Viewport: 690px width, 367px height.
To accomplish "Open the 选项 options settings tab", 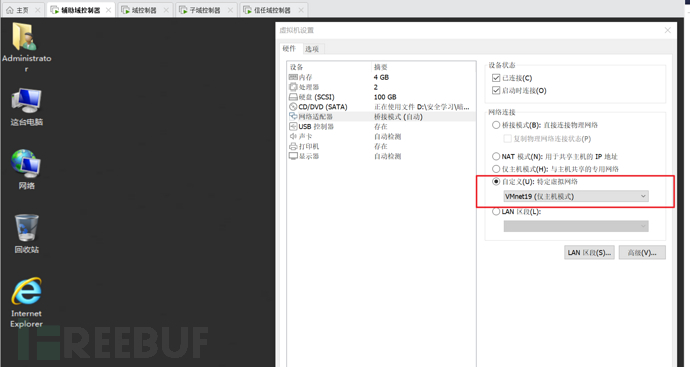I will pyautogui.click(x=312, y=49).
